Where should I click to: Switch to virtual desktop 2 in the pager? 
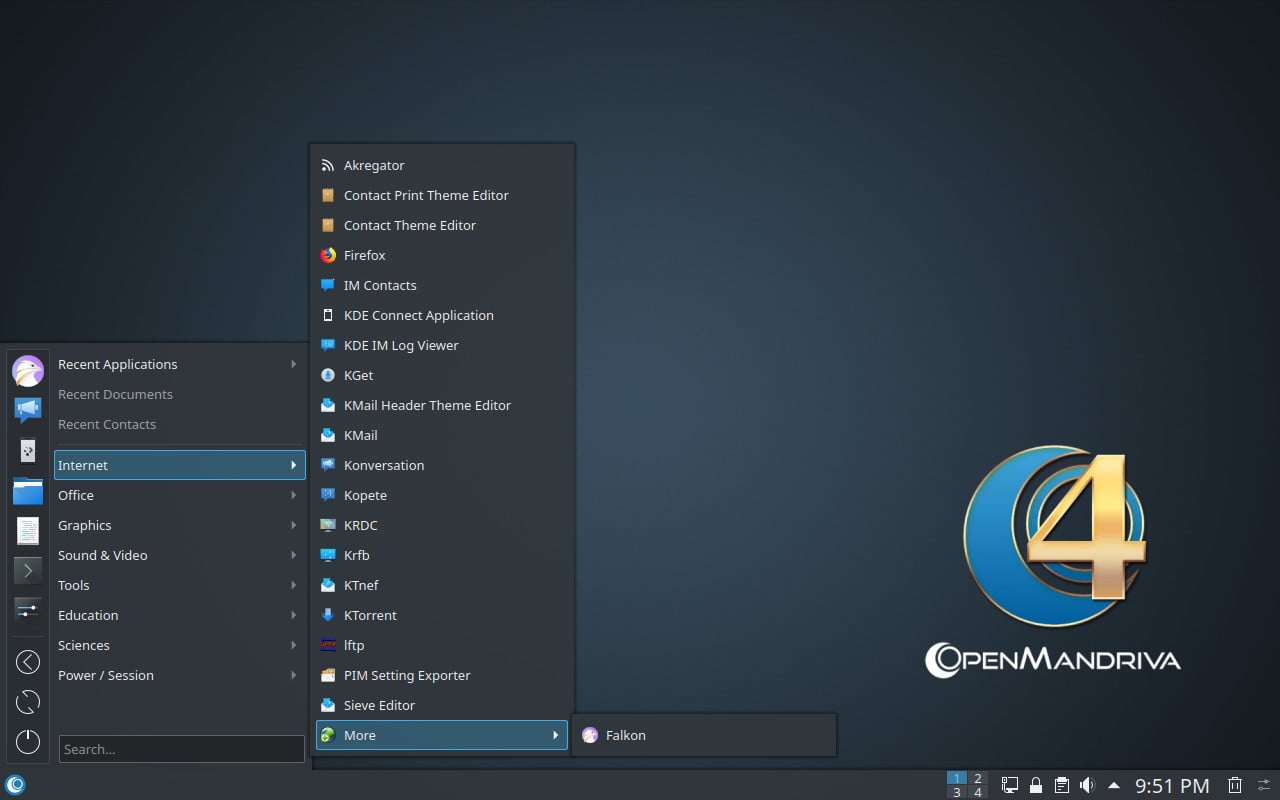point(977,778)
